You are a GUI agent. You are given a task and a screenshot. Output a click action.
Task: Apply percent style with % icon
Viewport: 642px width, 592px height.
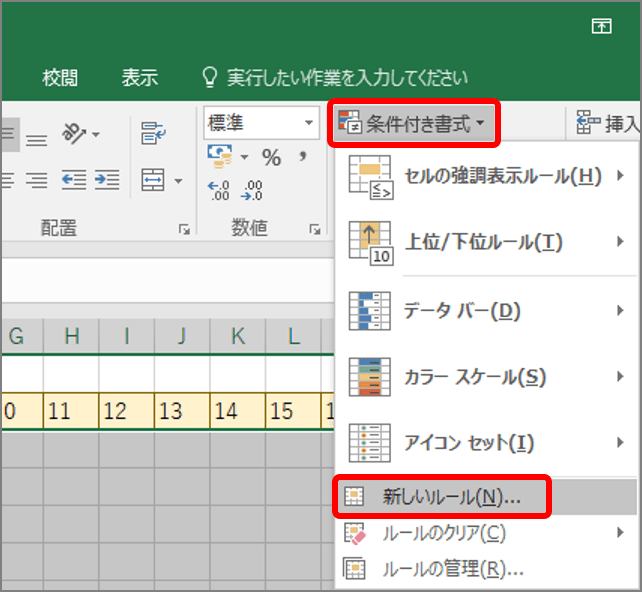pyautogui.click(x=271, y=157)
